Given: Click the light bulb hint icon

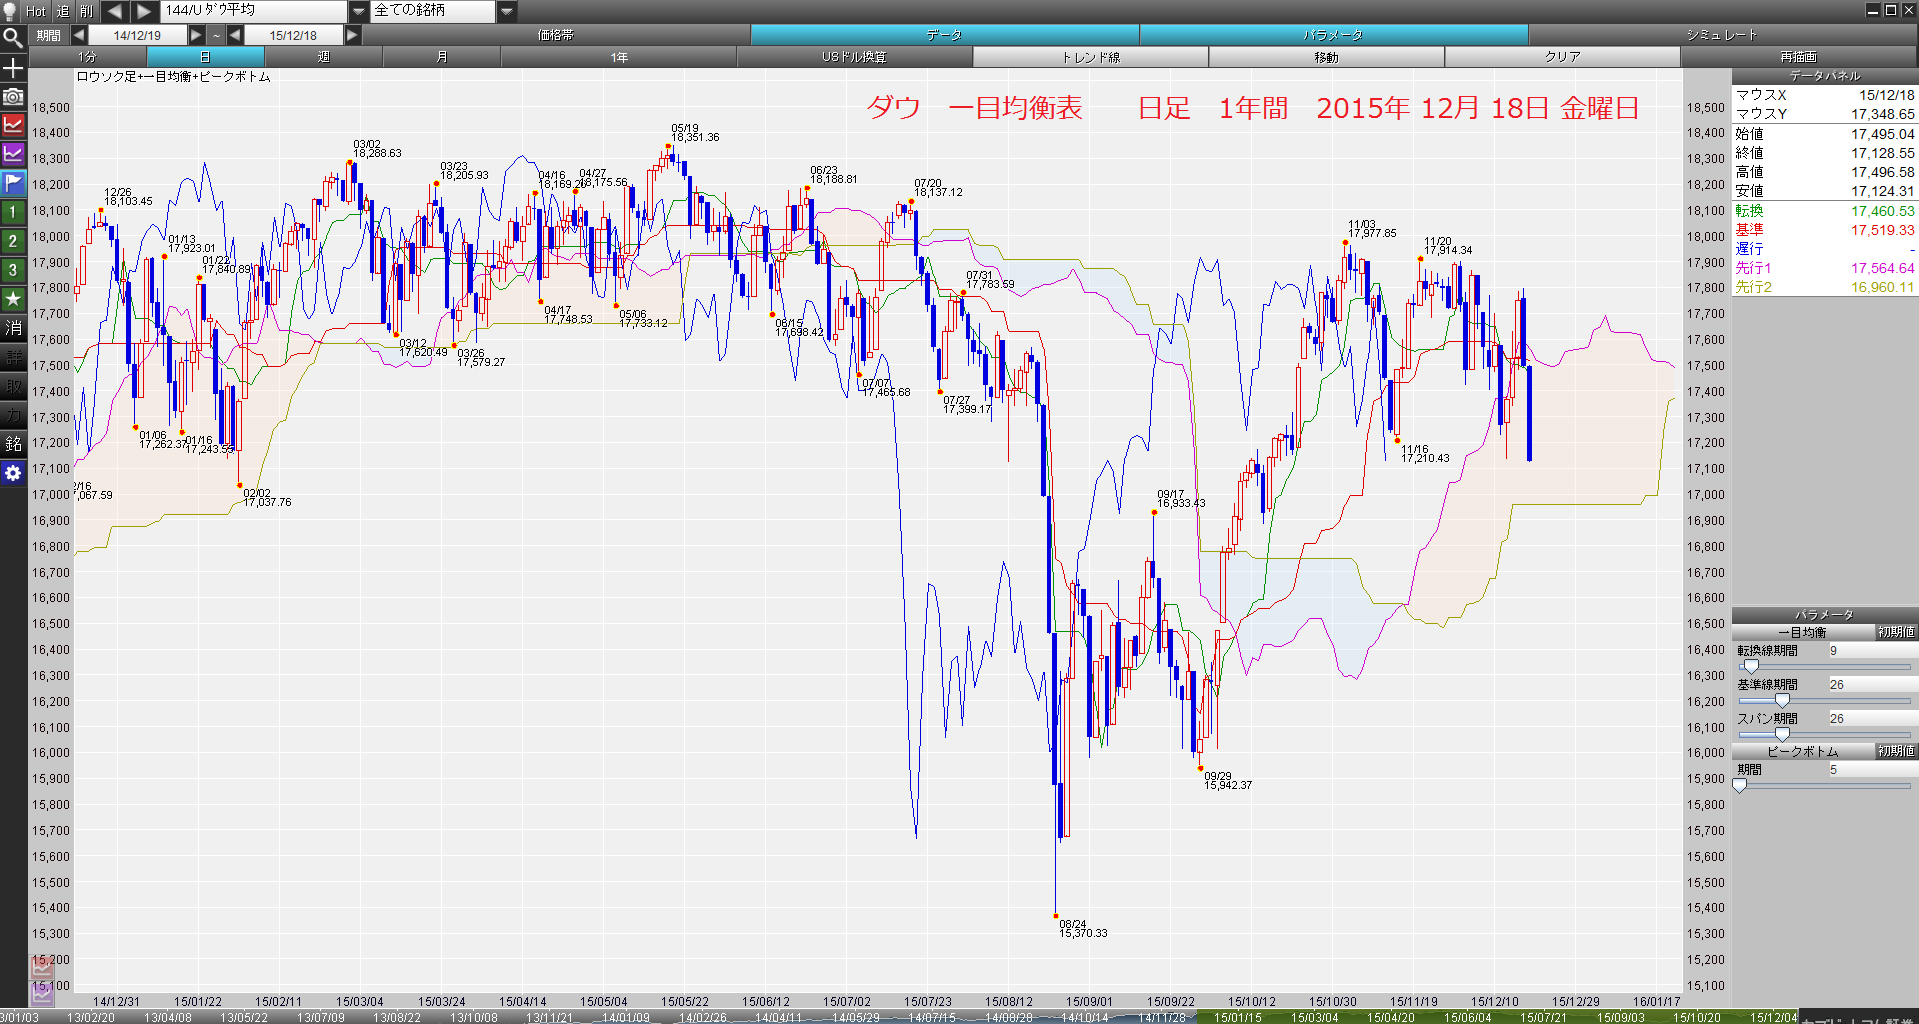Looking at the screenshot, I should click(10, 11).
